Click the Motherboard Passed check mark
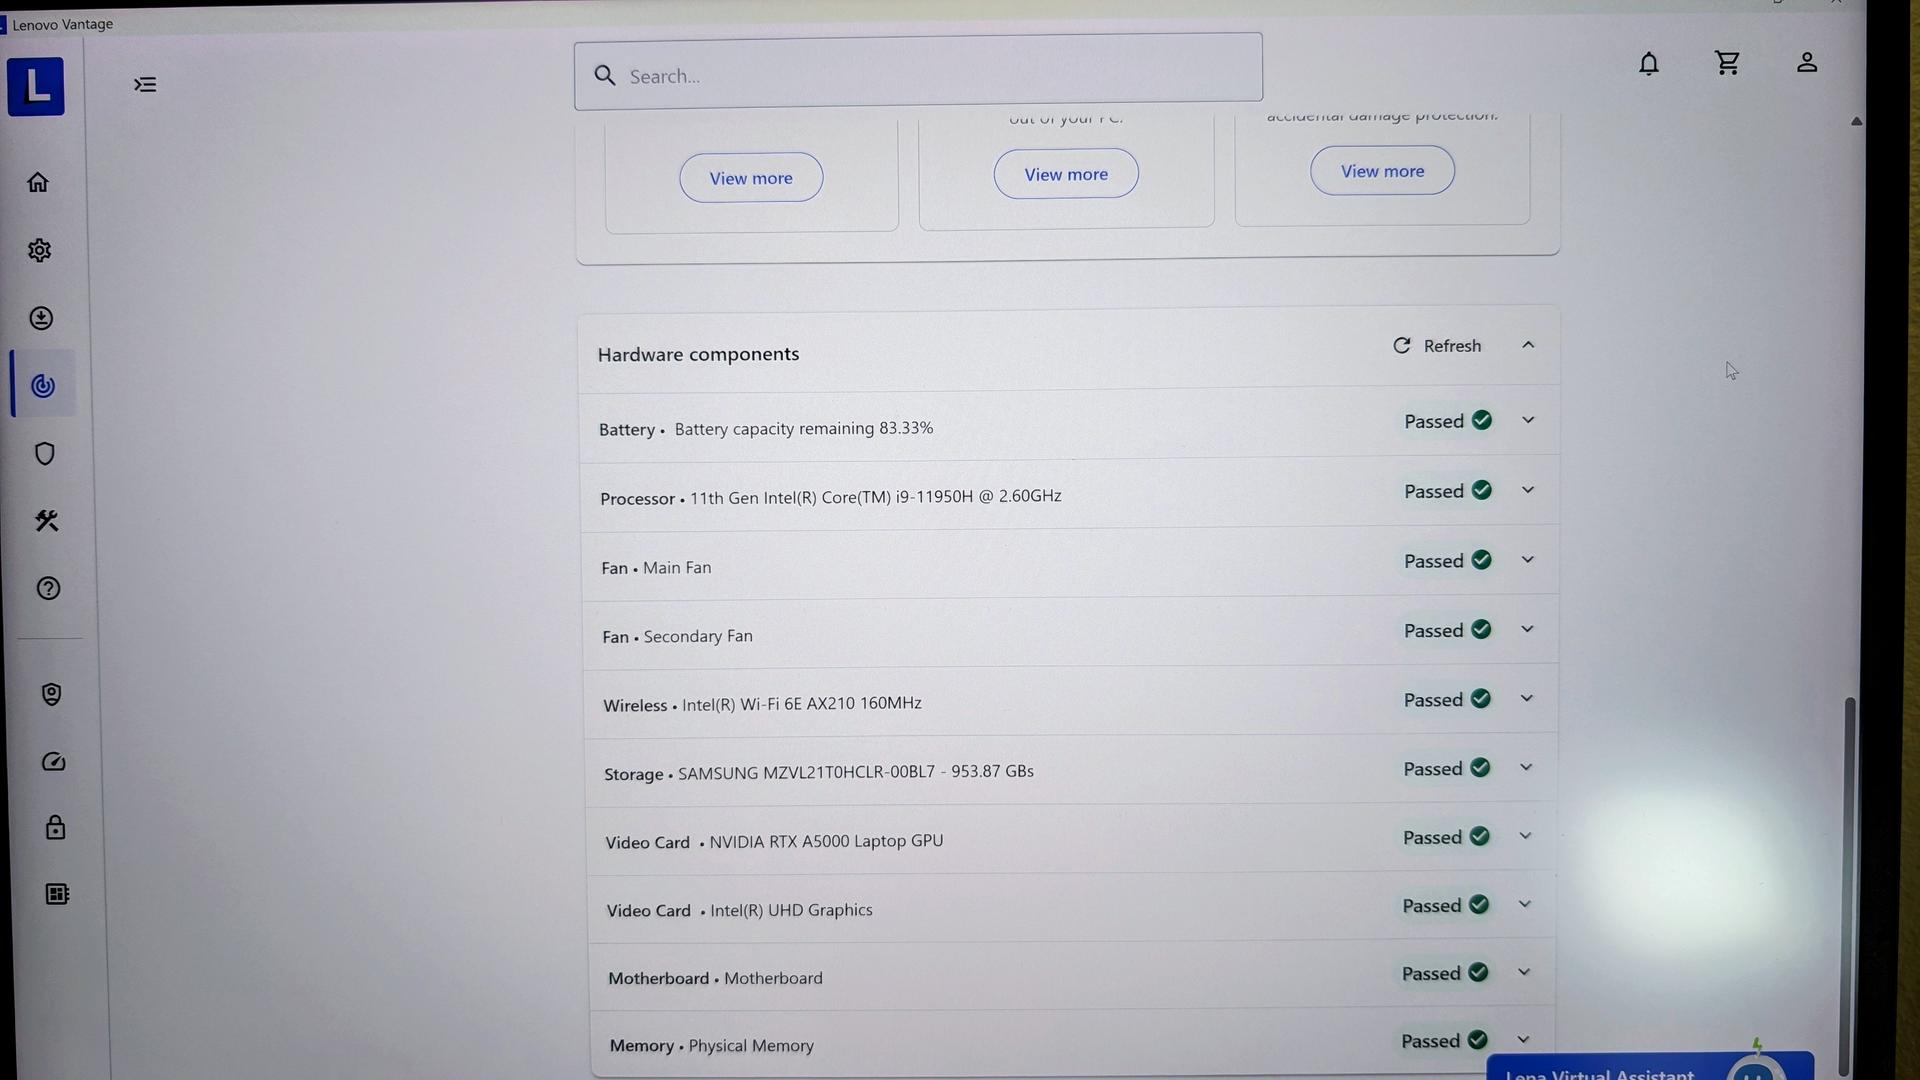 [x=1478, y=972]
